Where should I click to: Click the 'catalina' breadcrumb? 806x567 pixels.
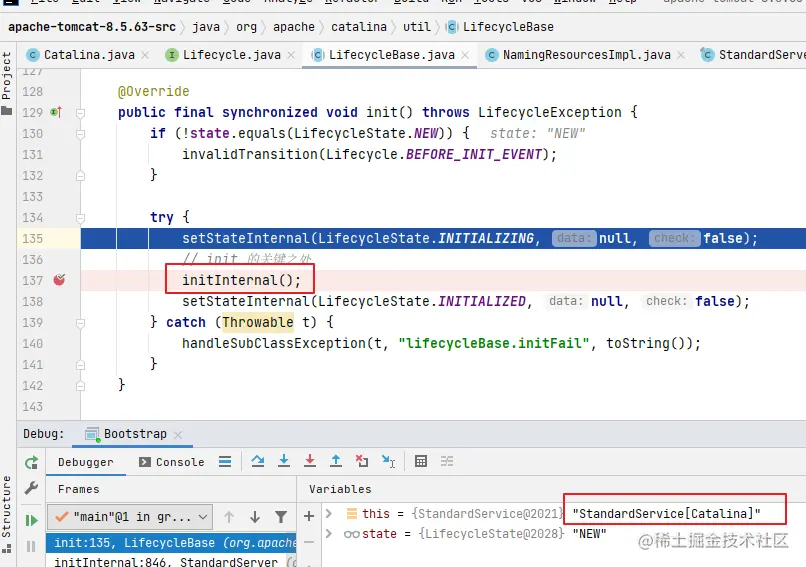pos(359,27)
